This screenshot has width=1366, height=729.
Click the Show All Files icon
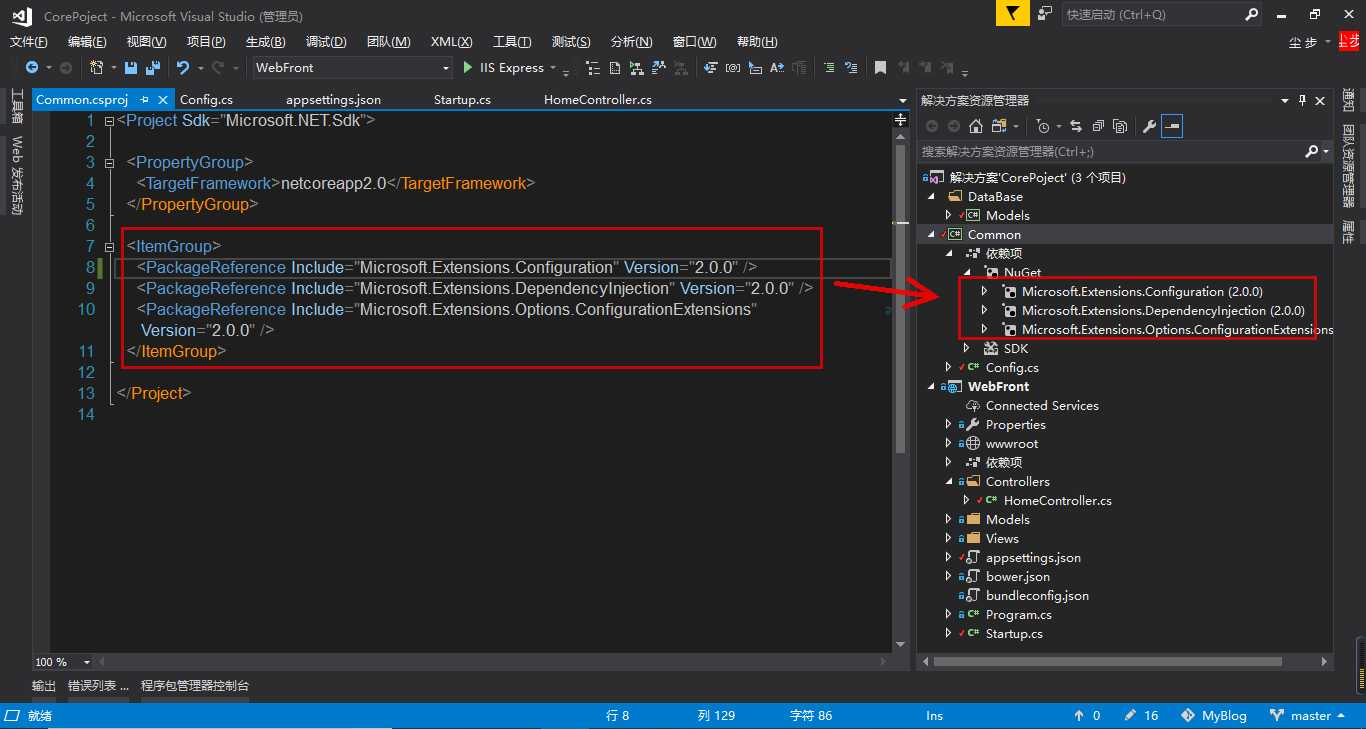pyautogui.click(x=1120, y=127)
